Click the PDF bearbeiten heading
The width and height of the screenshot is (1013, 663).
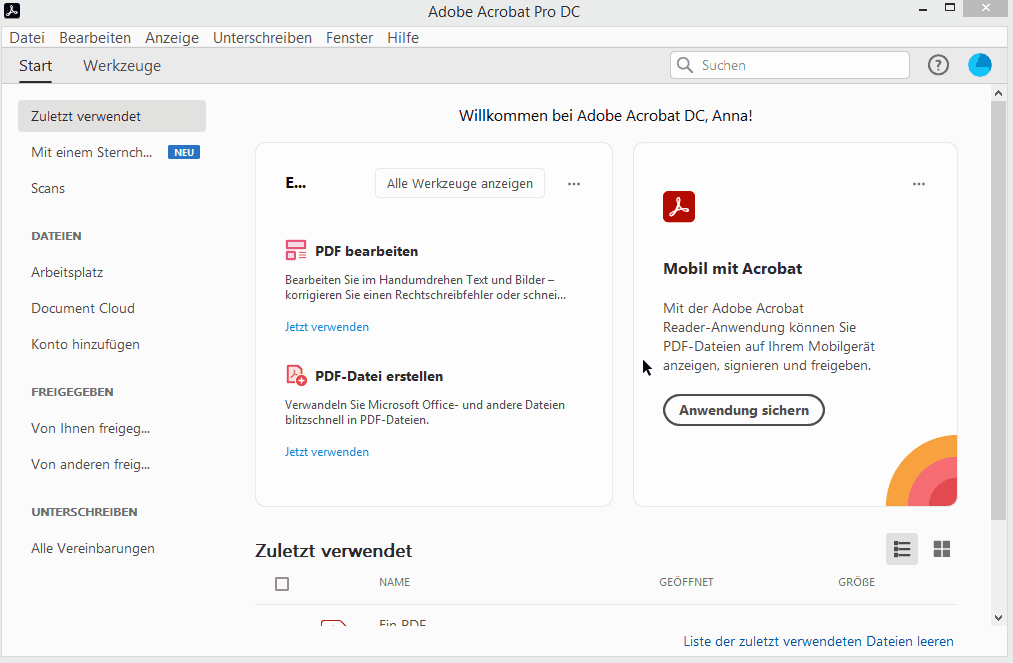click(x=366, y=251)
